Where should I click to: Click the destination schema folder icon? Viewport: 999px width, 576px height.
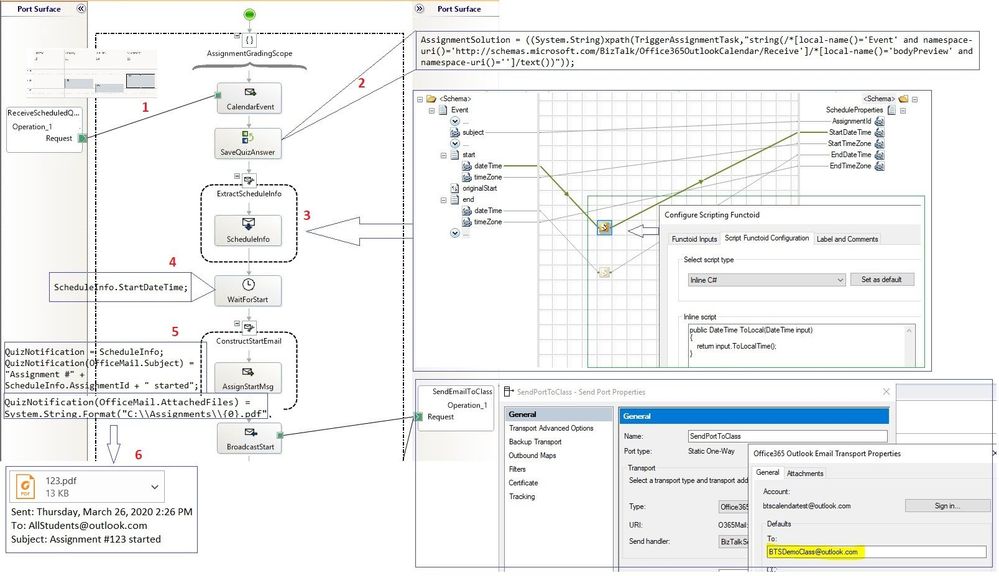click(903, 99)
